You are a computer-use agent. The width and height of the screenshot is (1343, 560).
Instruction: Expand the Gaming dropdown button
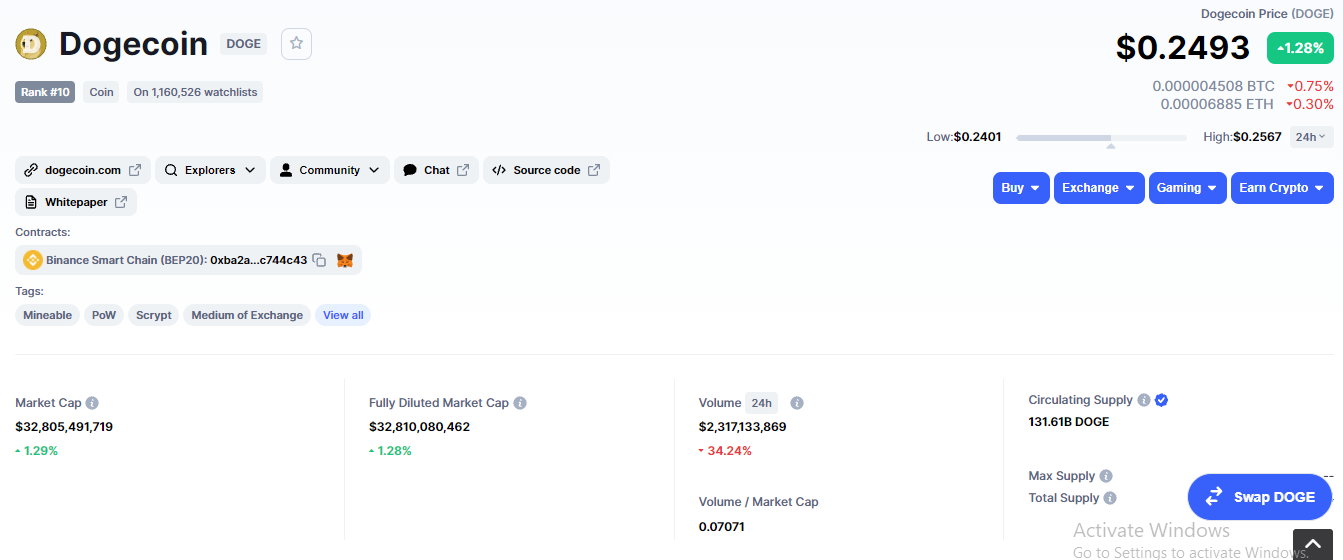1188,188
